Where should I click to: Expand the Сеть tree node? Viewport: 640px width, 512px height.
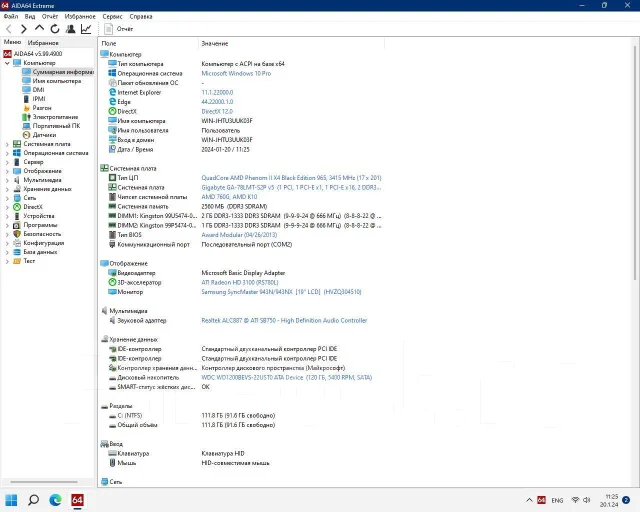[7, 198]
